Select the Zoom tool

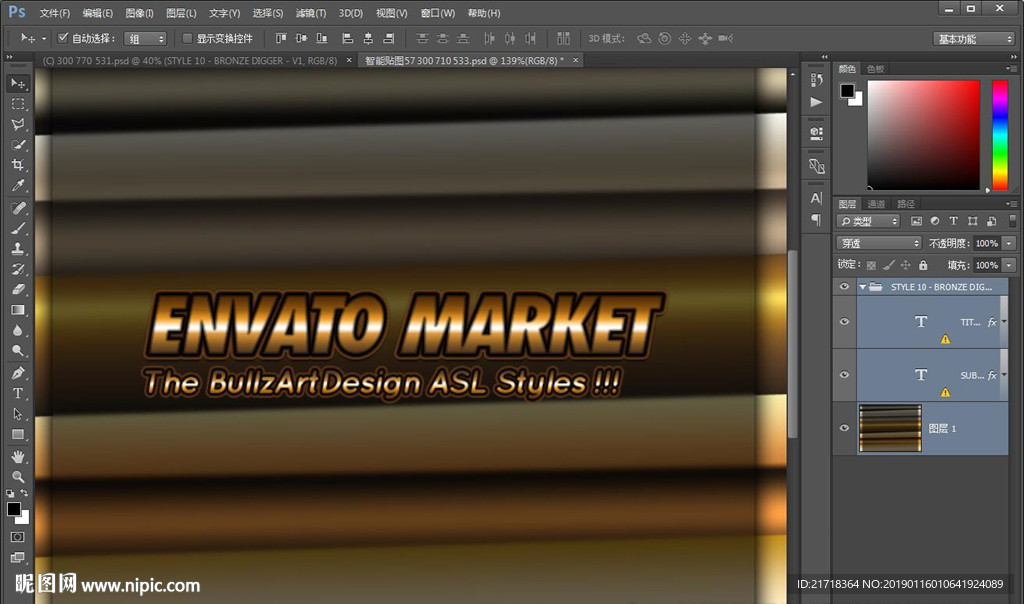[18, 477]
